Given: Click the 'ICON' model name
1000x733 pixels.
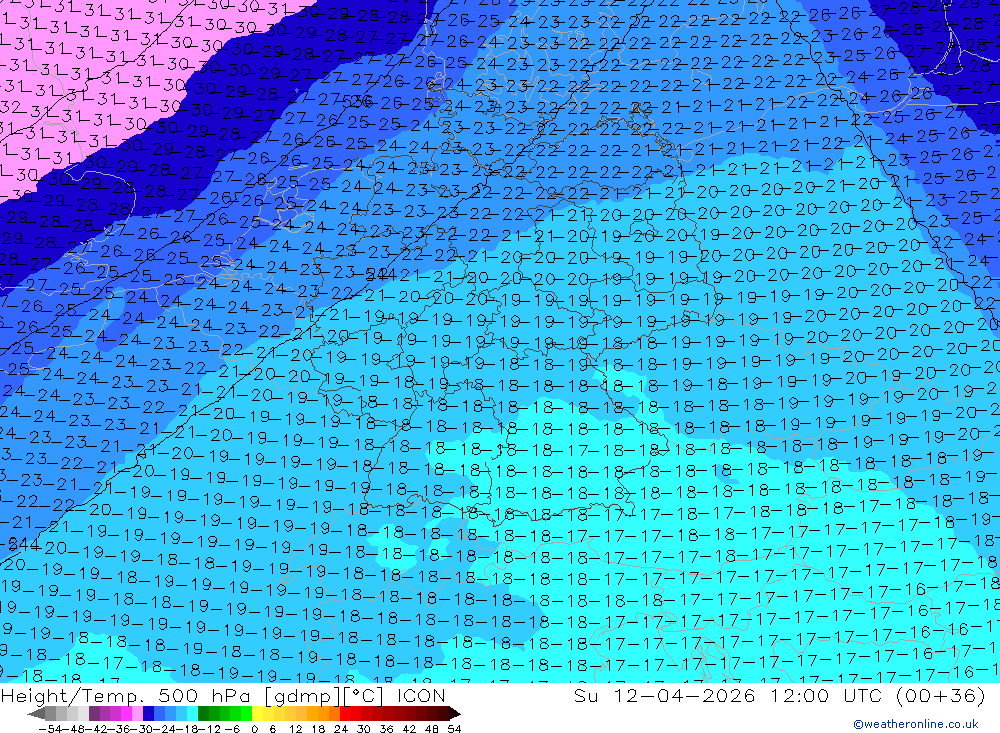Looking at the screenshot, I should 421,695.
